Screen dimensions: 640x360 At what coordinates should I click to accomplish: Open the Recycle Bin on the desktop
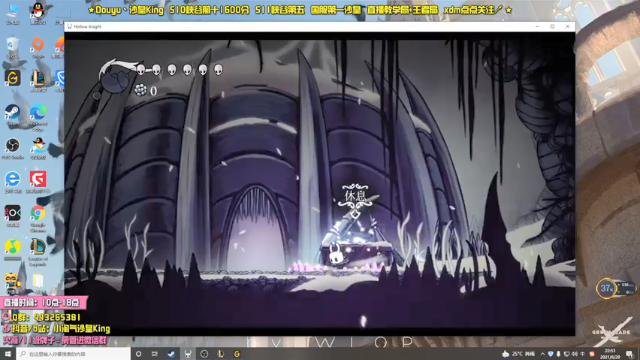tap(13, 47)
